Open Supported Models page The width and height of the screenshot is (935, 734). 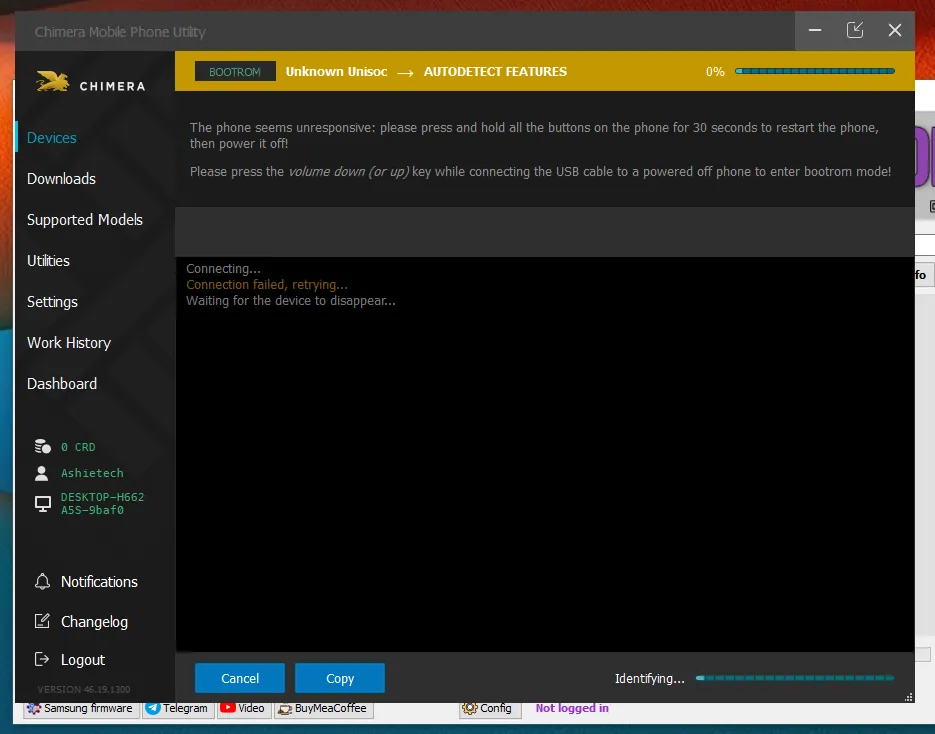(x=85, y=220)
